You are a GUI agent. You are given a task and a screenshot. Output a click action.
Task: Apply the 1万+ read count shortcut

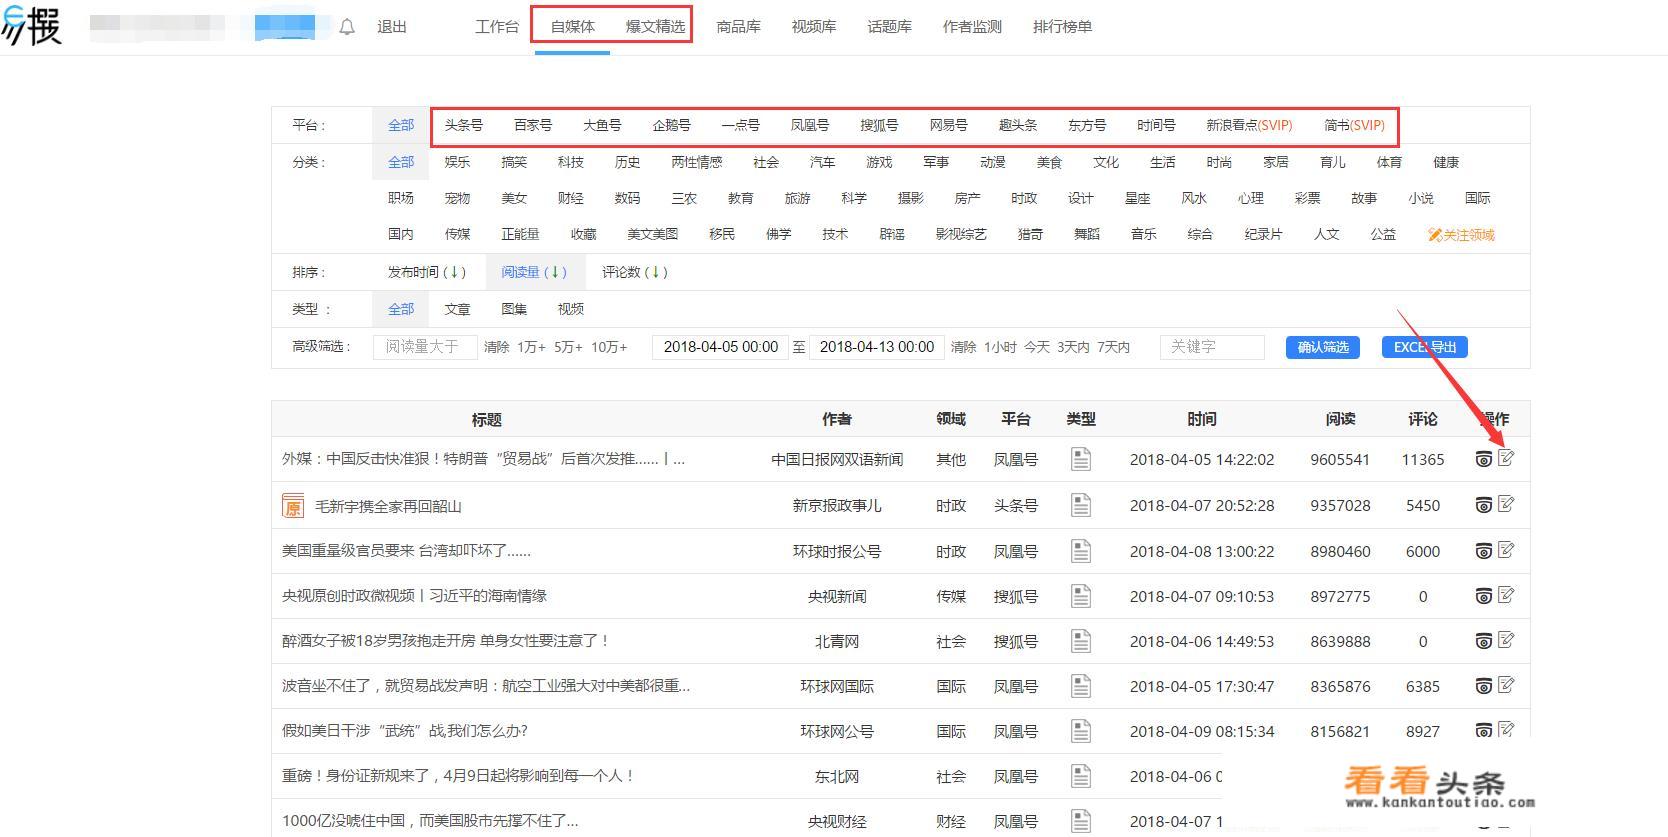(531, 347)
